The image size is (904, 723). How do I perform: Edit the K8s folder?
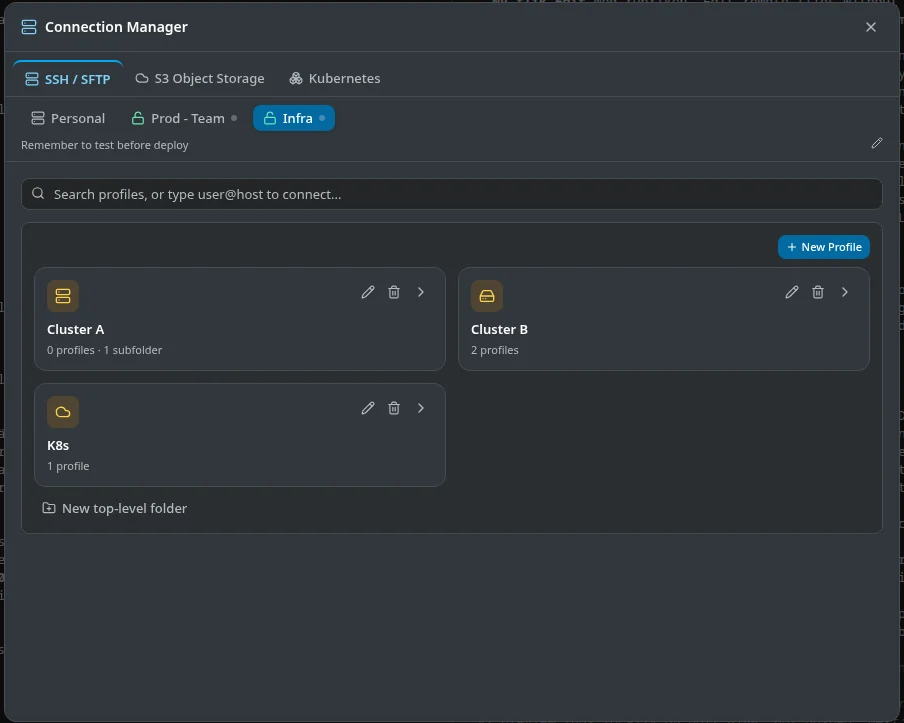(x=368, y=408)
